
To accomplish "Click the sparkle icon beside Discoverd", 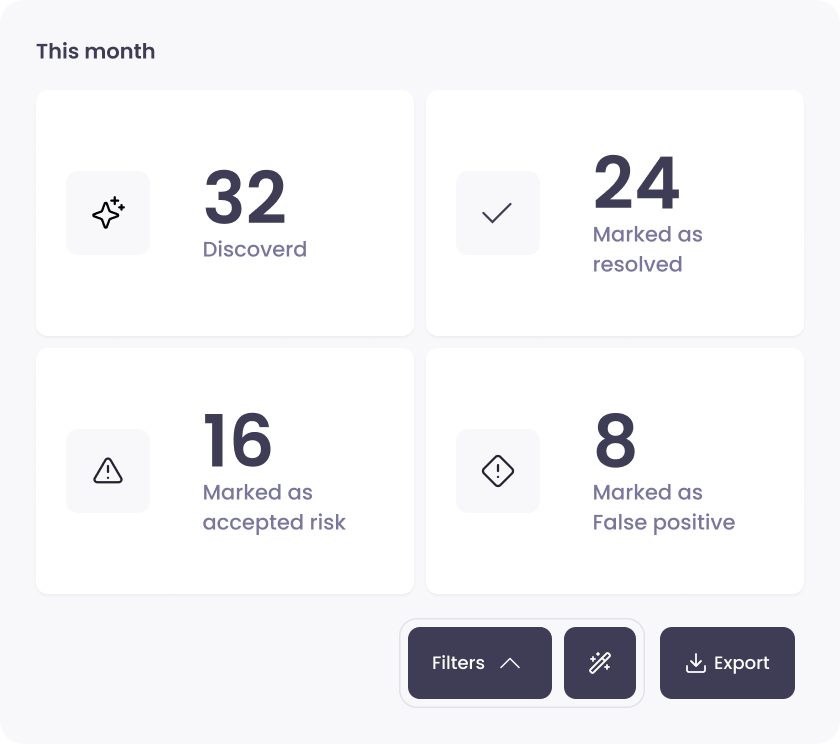I will [x=108, y=213].
